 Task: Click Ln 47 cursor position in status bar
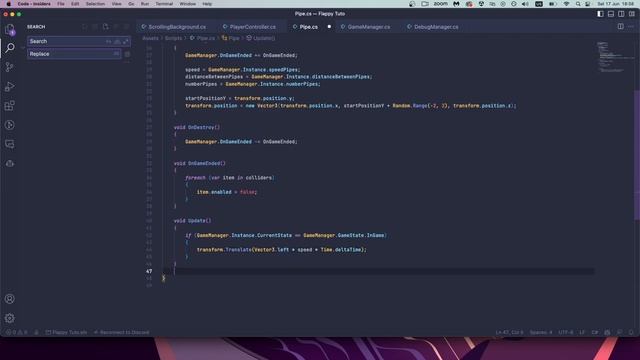pos(509,332)
